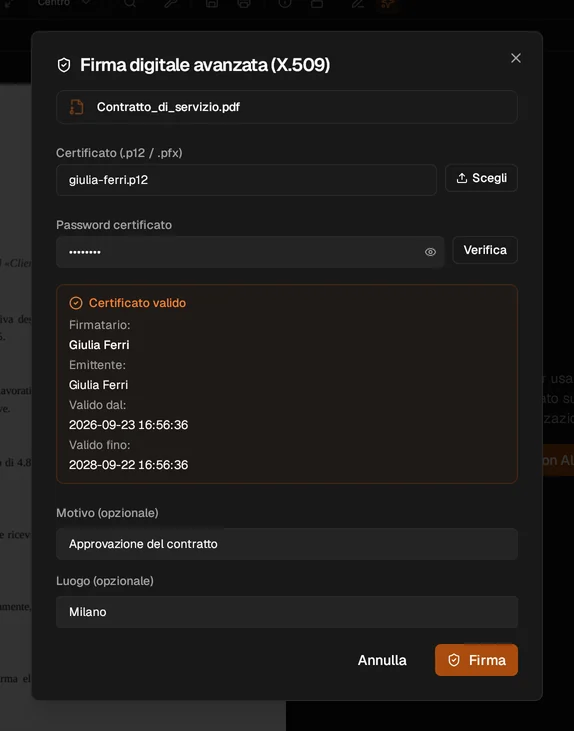
Task: Click Scegli to choose a certificate file
Action: [x=481, y=178]
